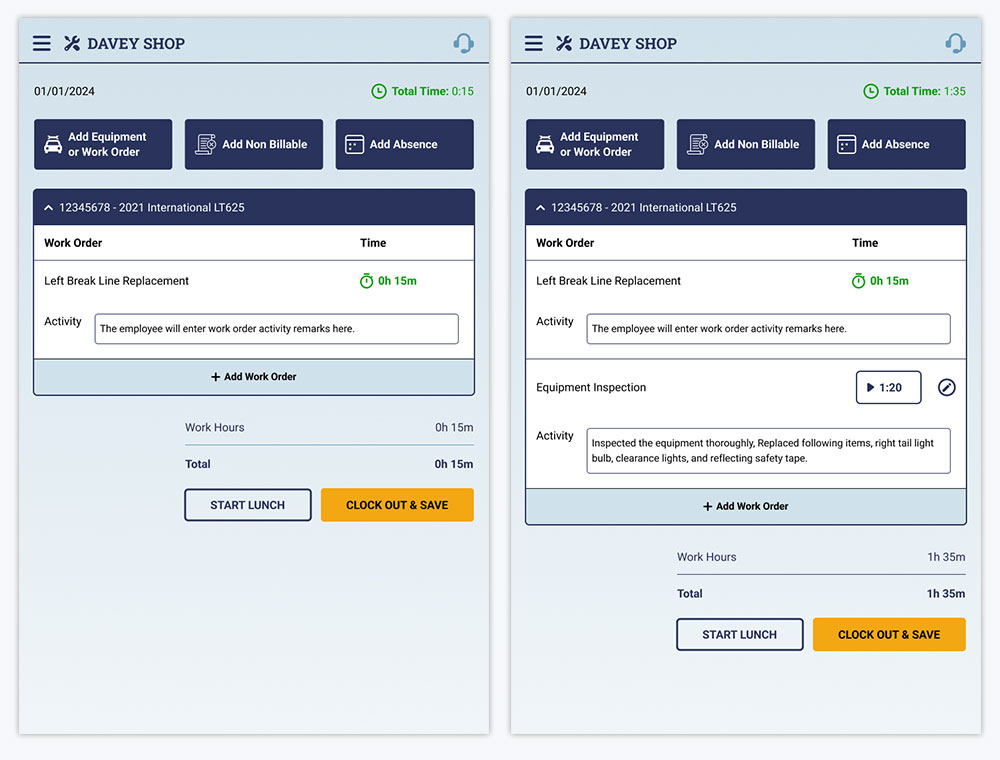Click the Equipment Inspection activity remarks field
Screen dimensions: 1000x760
tap(768, 451)
